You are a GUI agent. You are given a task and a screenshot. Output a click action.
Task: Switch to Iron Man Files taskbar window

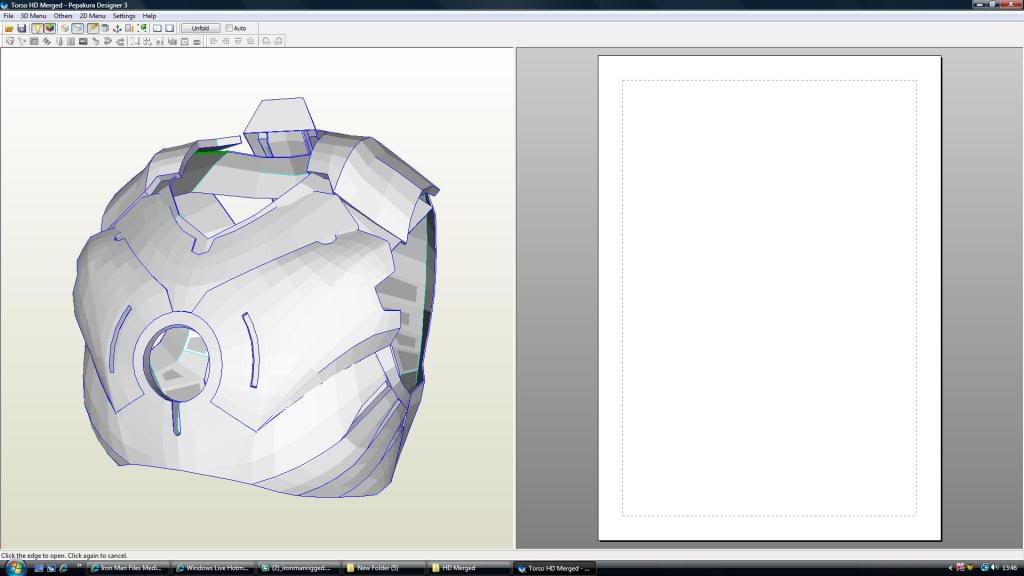tap(127, 568)
